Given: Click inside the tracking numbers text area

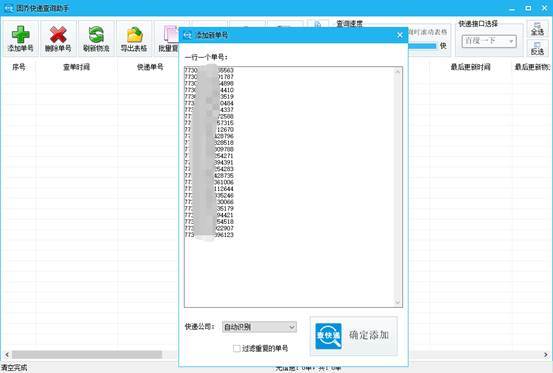Looking at the screenshot, I should point(289,186).
